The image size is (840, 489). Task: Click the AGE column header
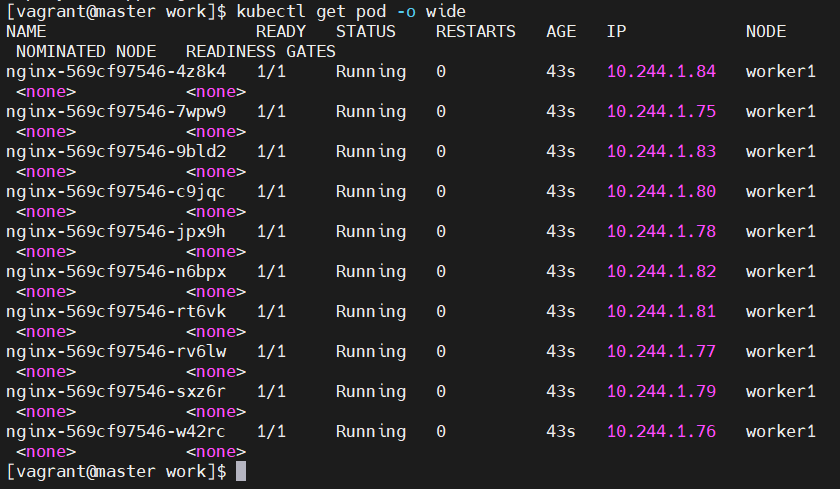(561, 32)
